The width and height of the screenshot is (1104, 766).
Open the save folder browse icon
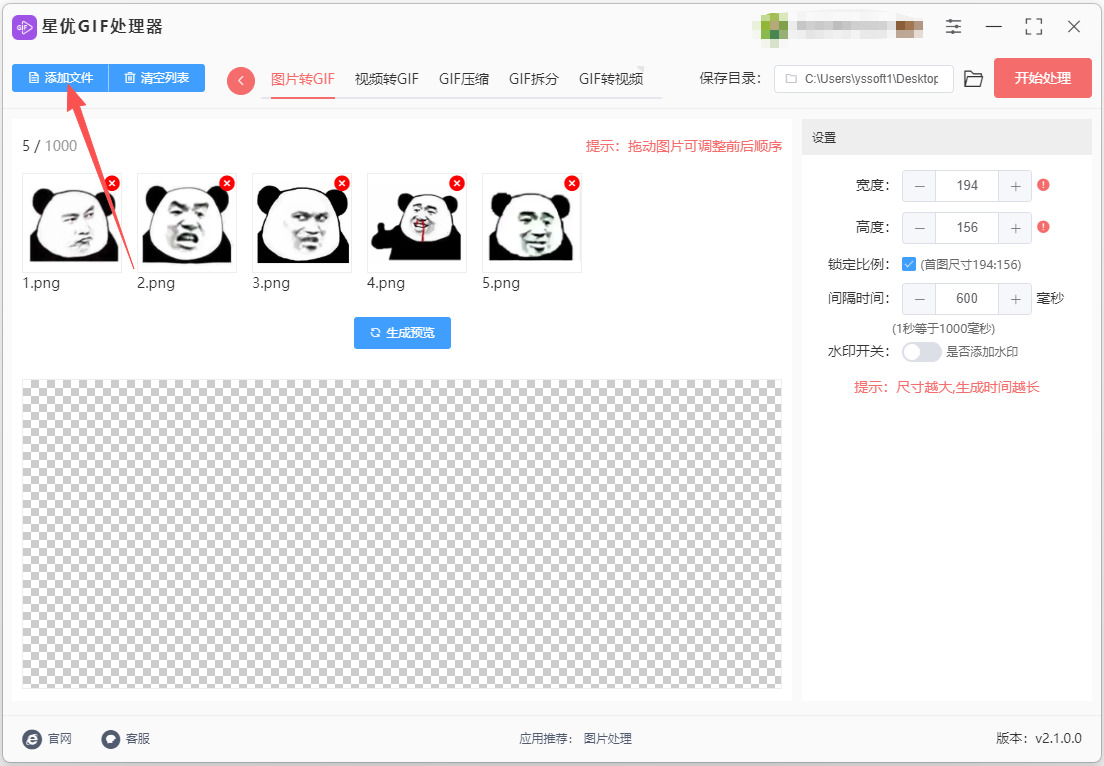973,79
